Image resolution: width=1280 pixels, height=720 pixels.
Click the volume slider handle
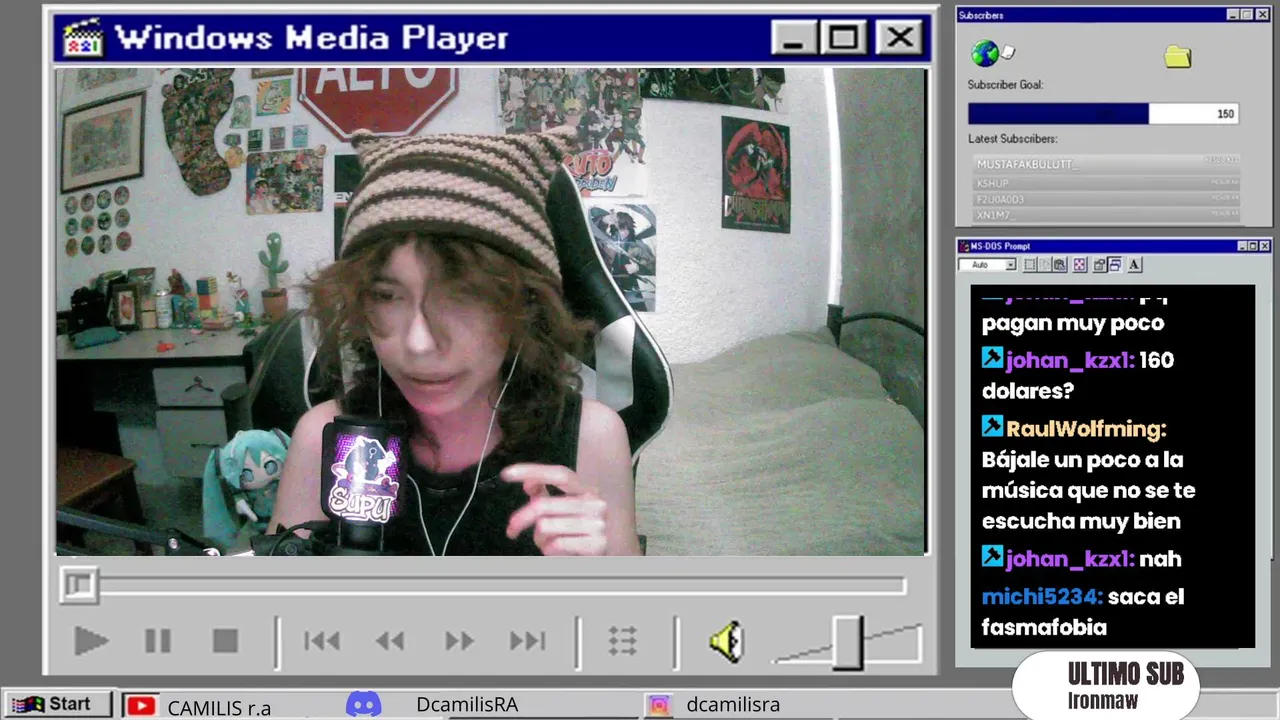pyautogui.click(x=848, y=642)
